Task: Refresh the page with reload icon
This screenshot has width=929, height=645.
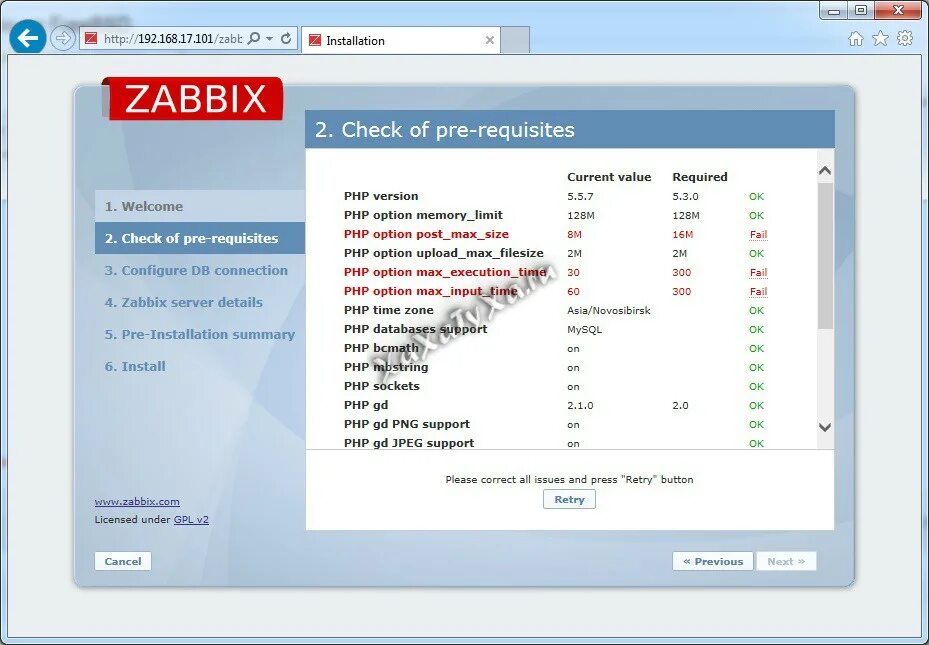Action: [286, 38]
